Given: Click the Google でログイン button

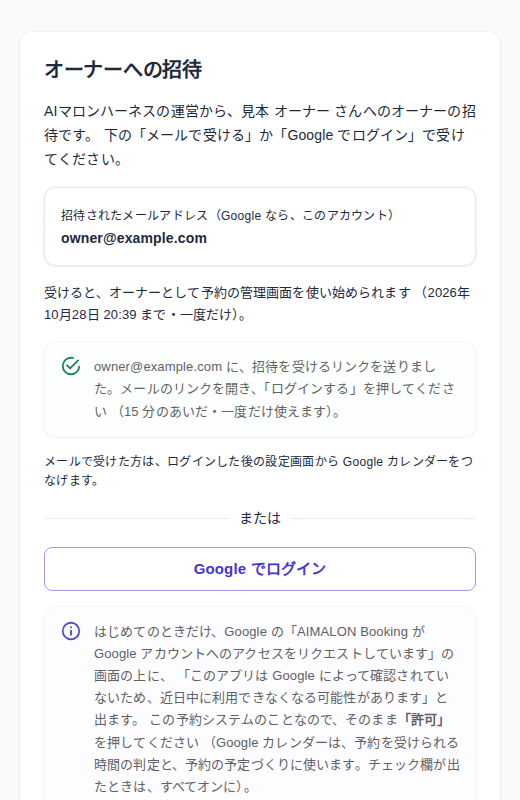Looking at the screenshot, I should click(260, 569).
